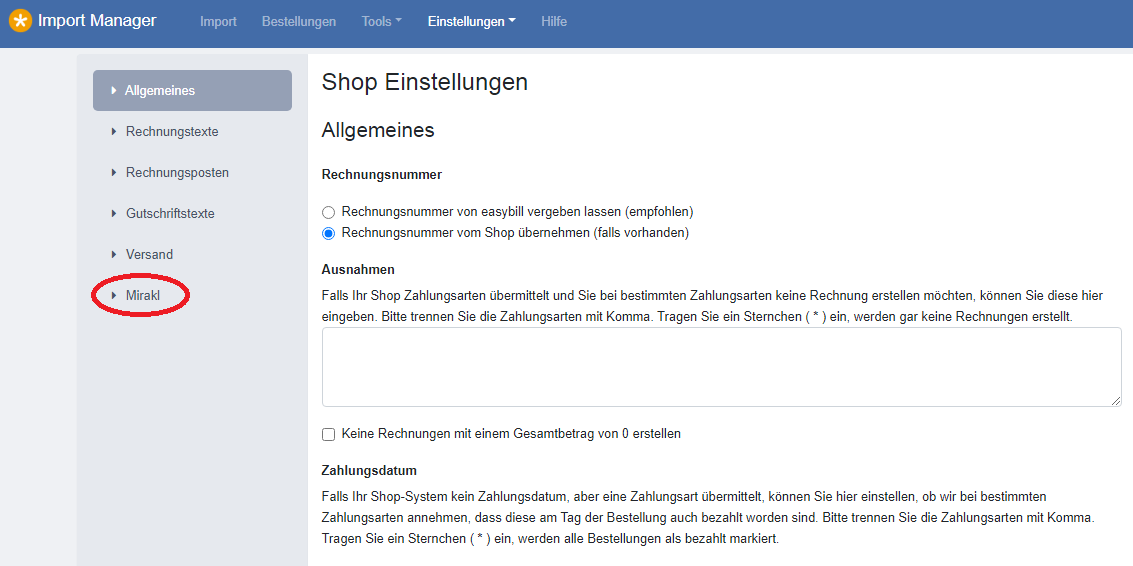
Task: Switch to Versand settings in sidebar
Action: (149, 254)
